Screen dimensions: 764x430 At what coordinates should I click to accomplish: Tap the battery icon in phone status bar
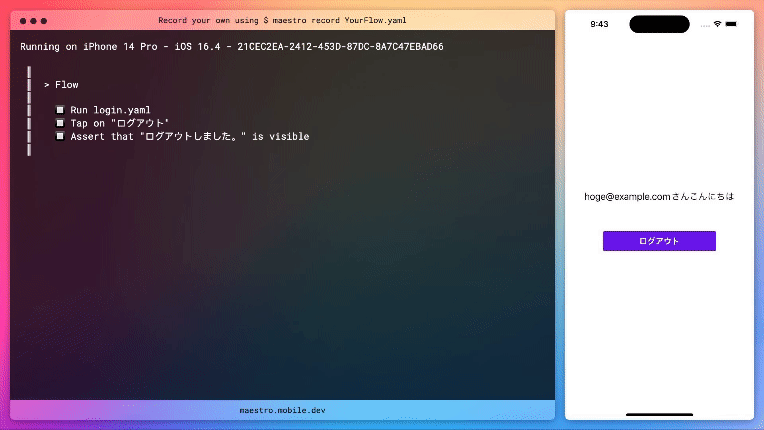(x=733, y=24)
